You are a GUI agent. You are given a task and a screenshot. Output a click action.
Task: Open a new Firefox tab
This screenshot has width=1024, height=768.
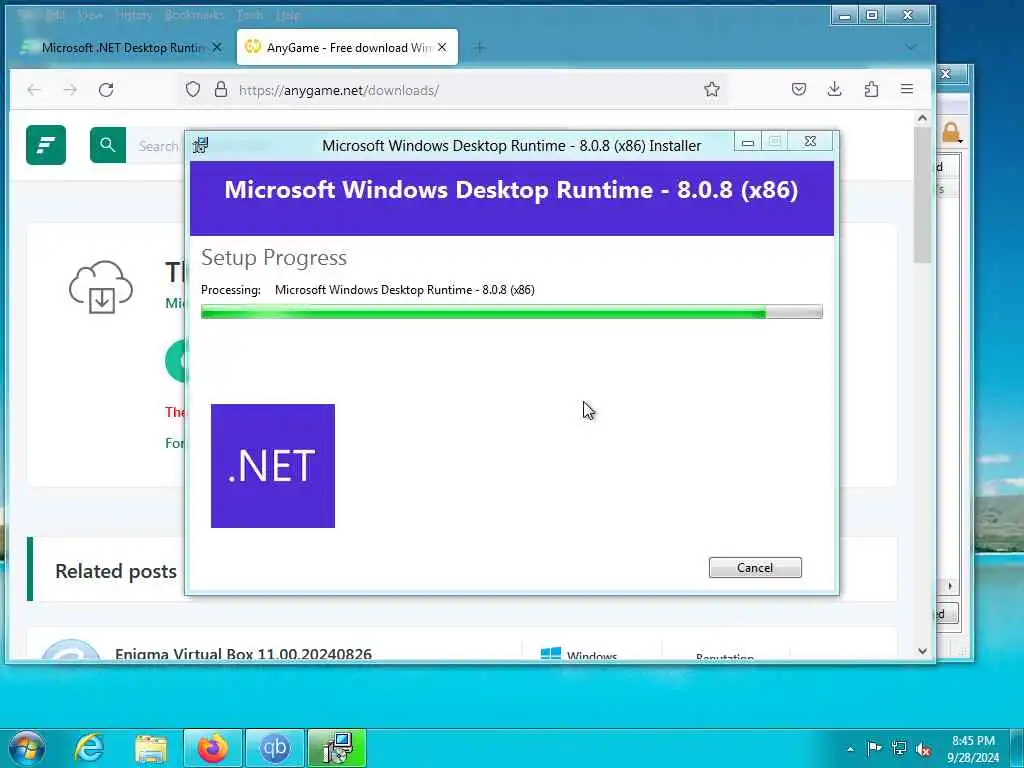479,48
